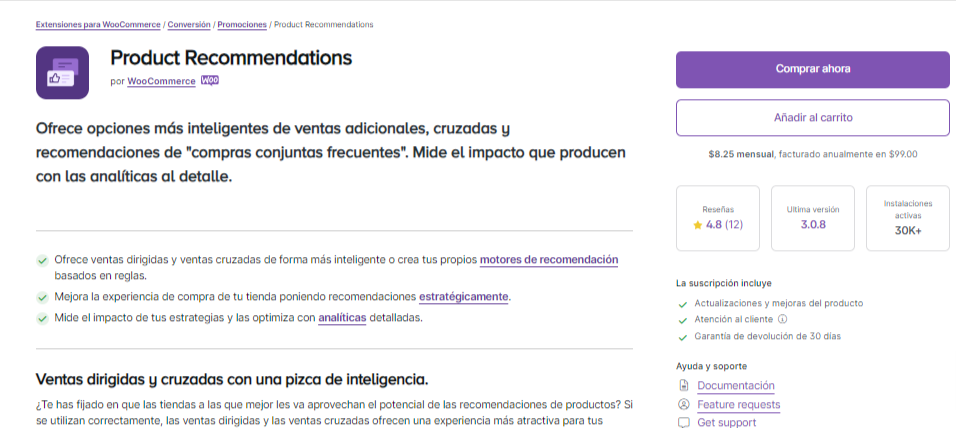Image resolution: width=956 pixels, height=428 pixels.
Task: Click 'Garantía de devolución de 30 días' text
Action: (768, 337)
